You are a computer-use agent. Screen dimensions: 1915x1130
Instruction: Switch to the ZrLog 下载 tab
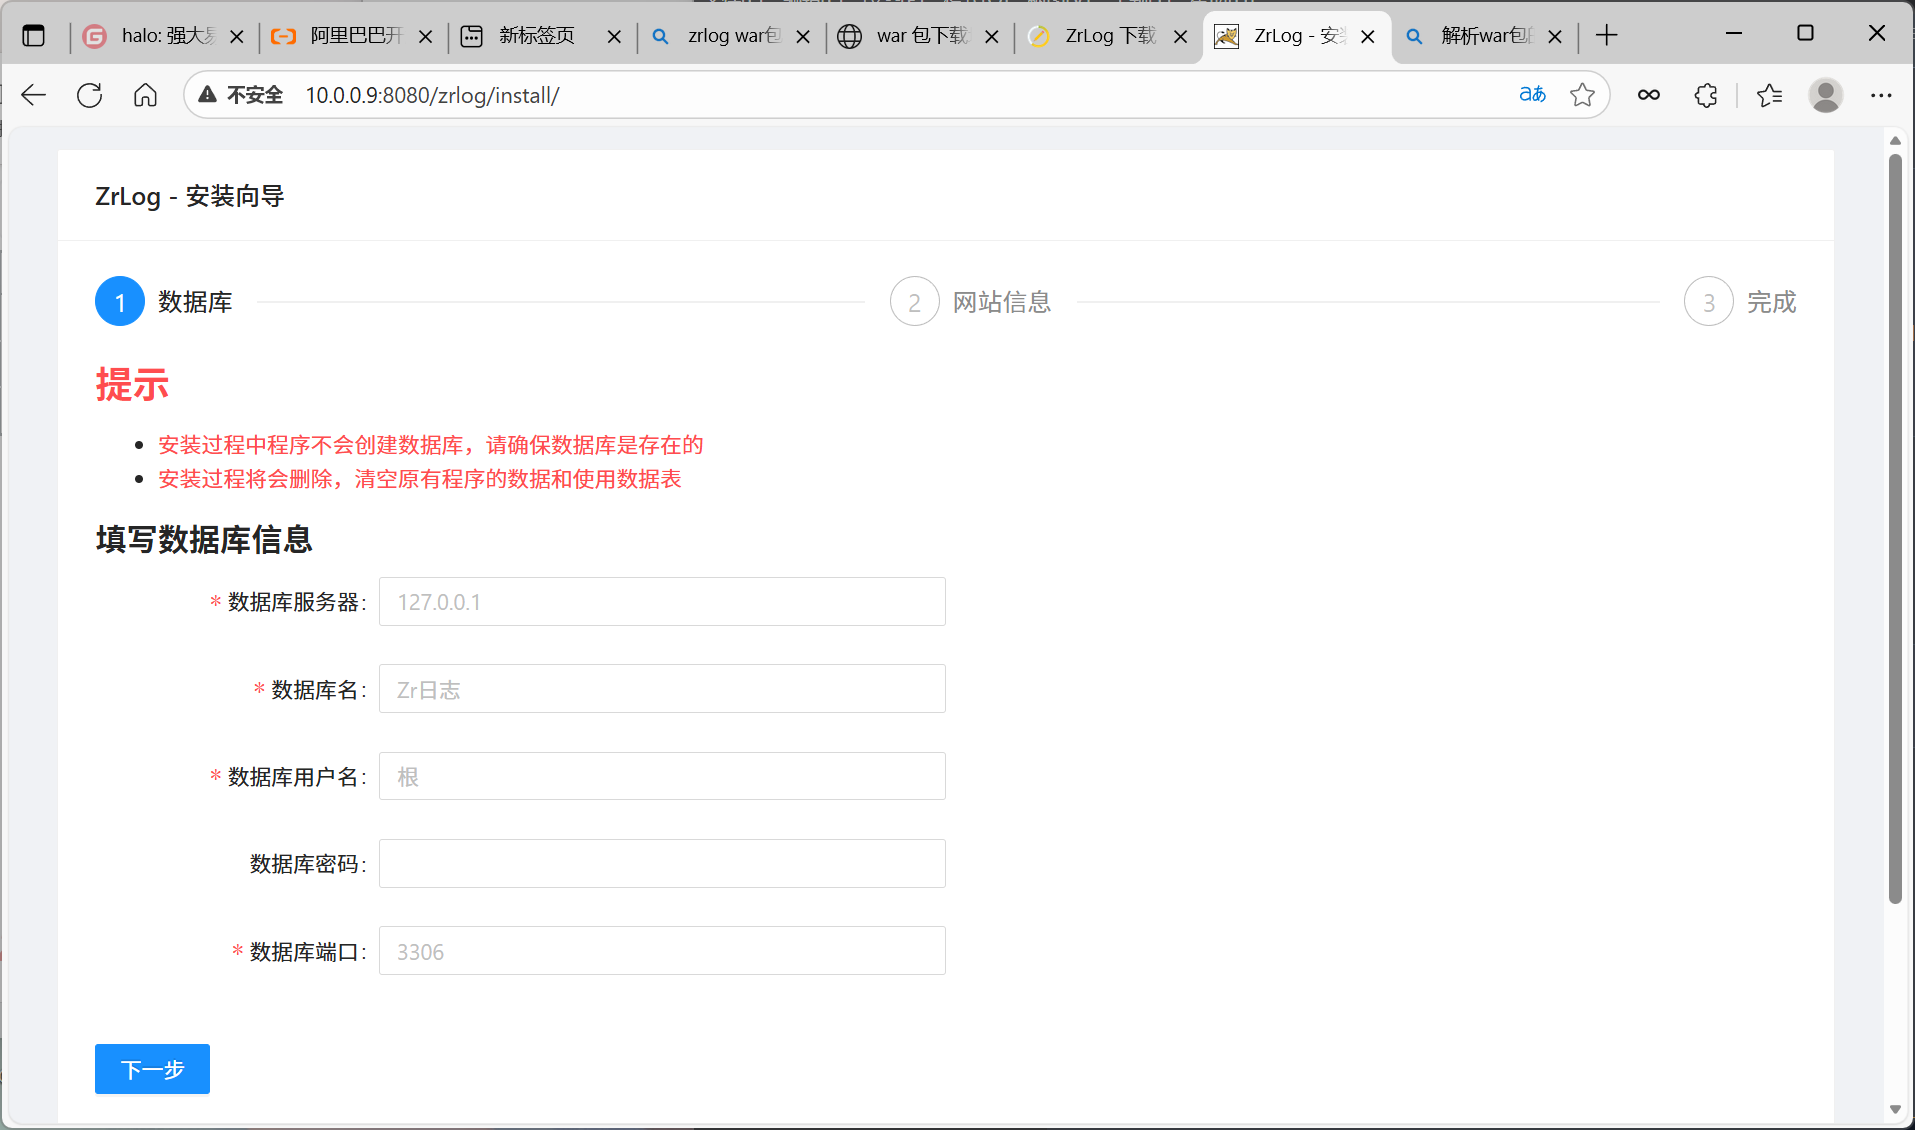[x=1111, y=36]
